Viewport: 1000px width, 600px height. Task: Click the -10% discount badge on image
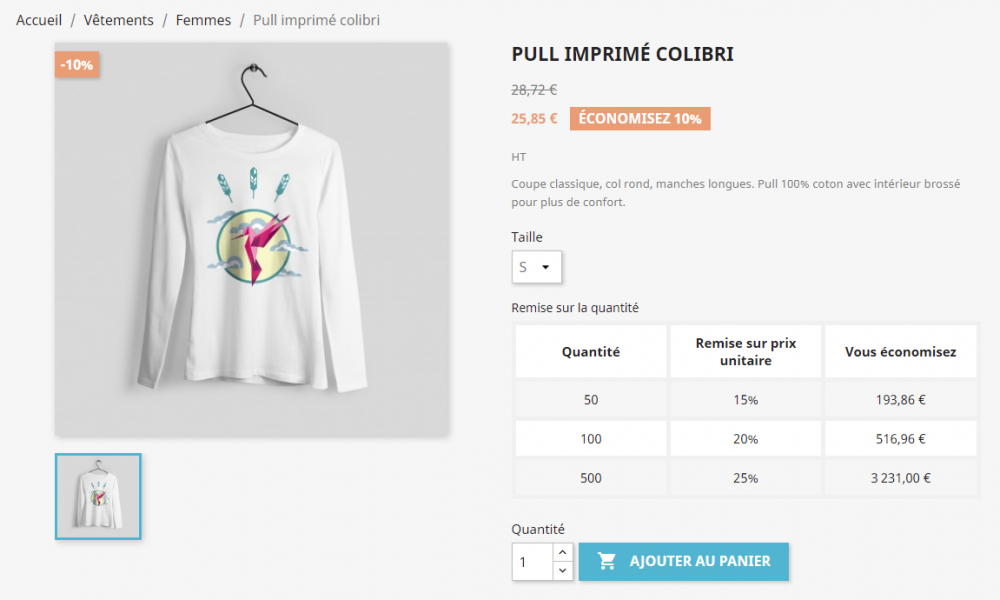(77, 64)
